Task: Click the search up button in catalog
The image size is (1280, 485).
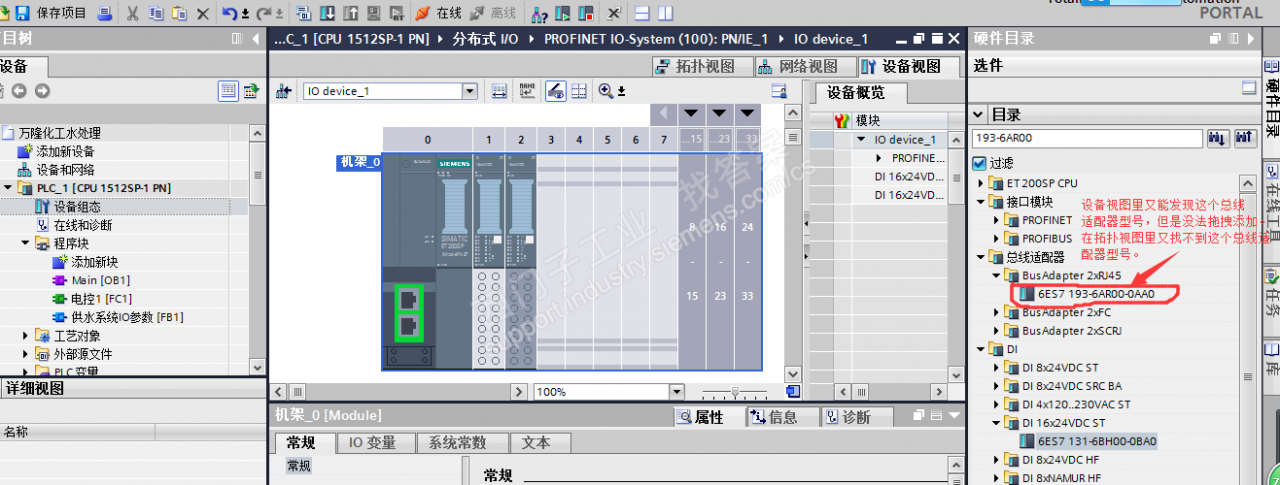Action: coord(1245,138)
